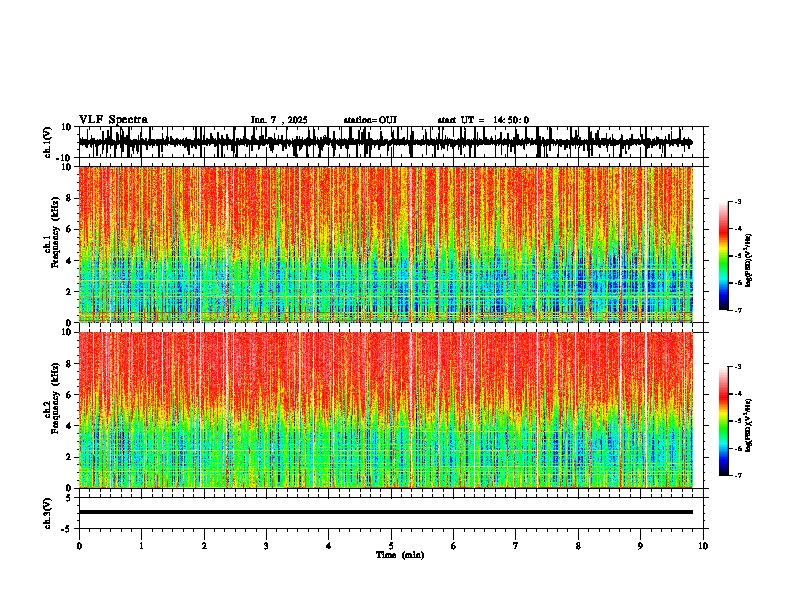Click the ch.3 voltage tick label '5'

click(x=70, y=498)
